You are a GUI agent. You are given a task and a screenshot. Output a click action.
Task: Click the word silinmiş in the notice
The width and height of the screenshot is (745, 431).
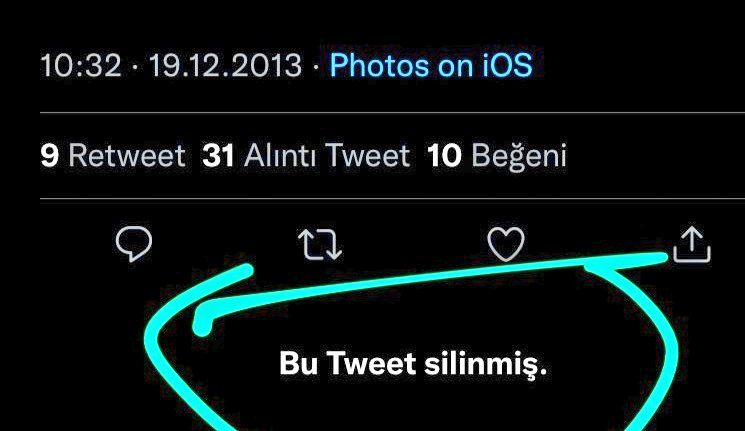coord(486,364)
